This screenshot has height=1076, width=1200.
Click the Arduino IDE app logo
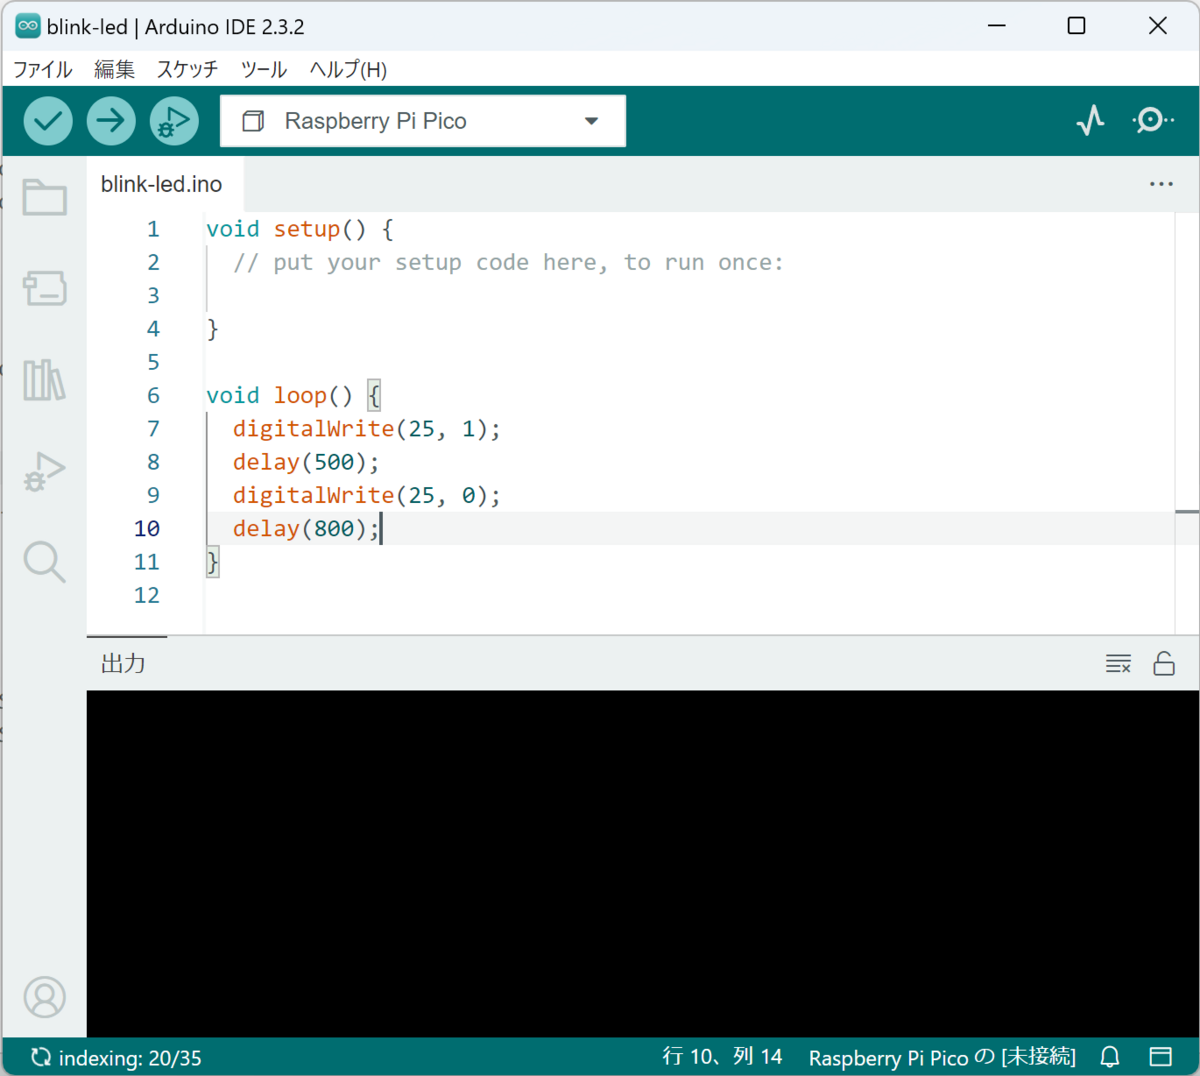tap(28, 26)
